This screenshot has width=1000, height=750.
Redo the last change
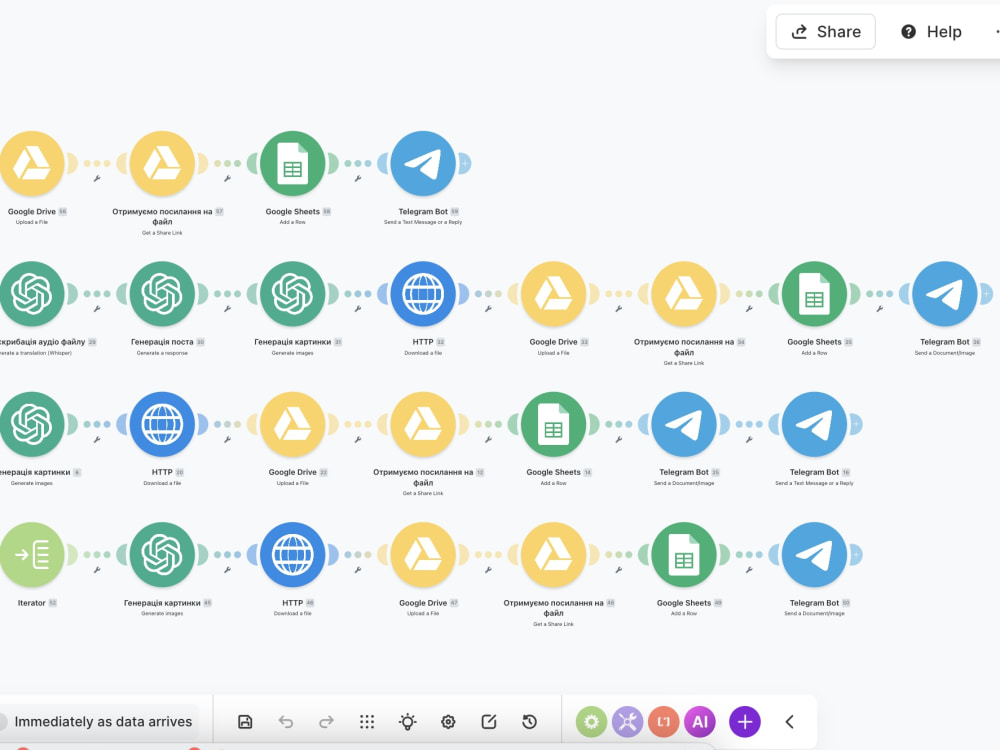click(x=326, y=721)
